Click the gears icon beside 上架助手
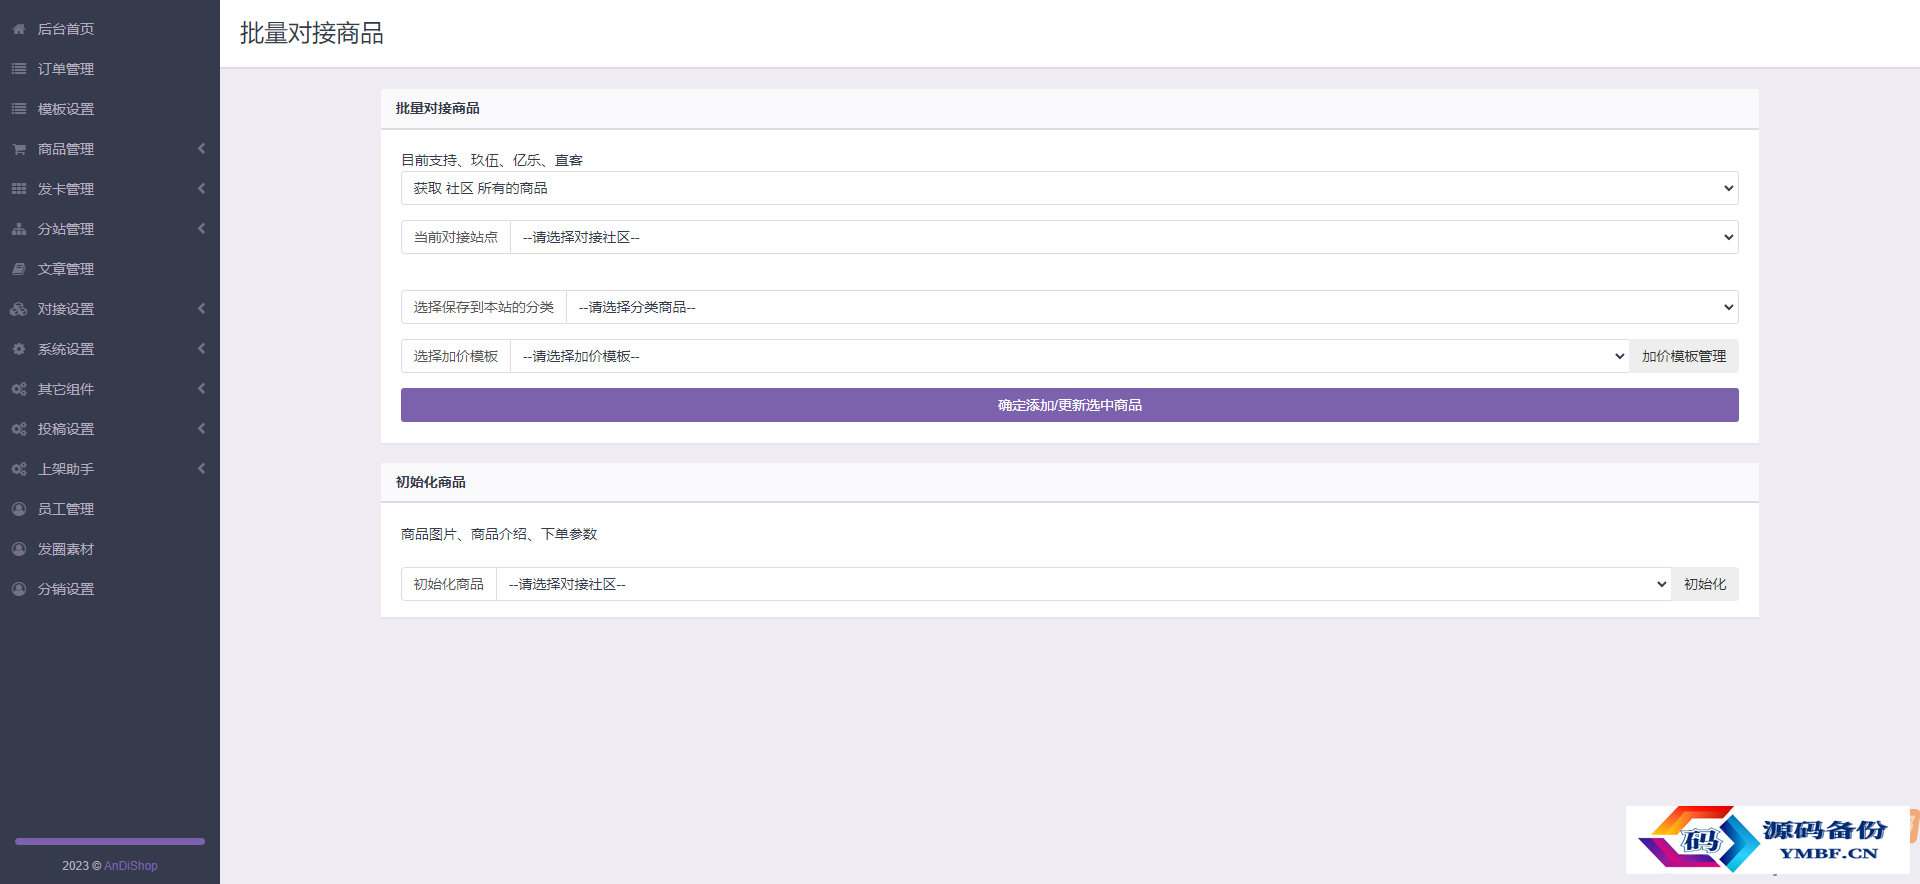Screen dimensions: 1920x884 pyautogui.click(x=19, y=469)
